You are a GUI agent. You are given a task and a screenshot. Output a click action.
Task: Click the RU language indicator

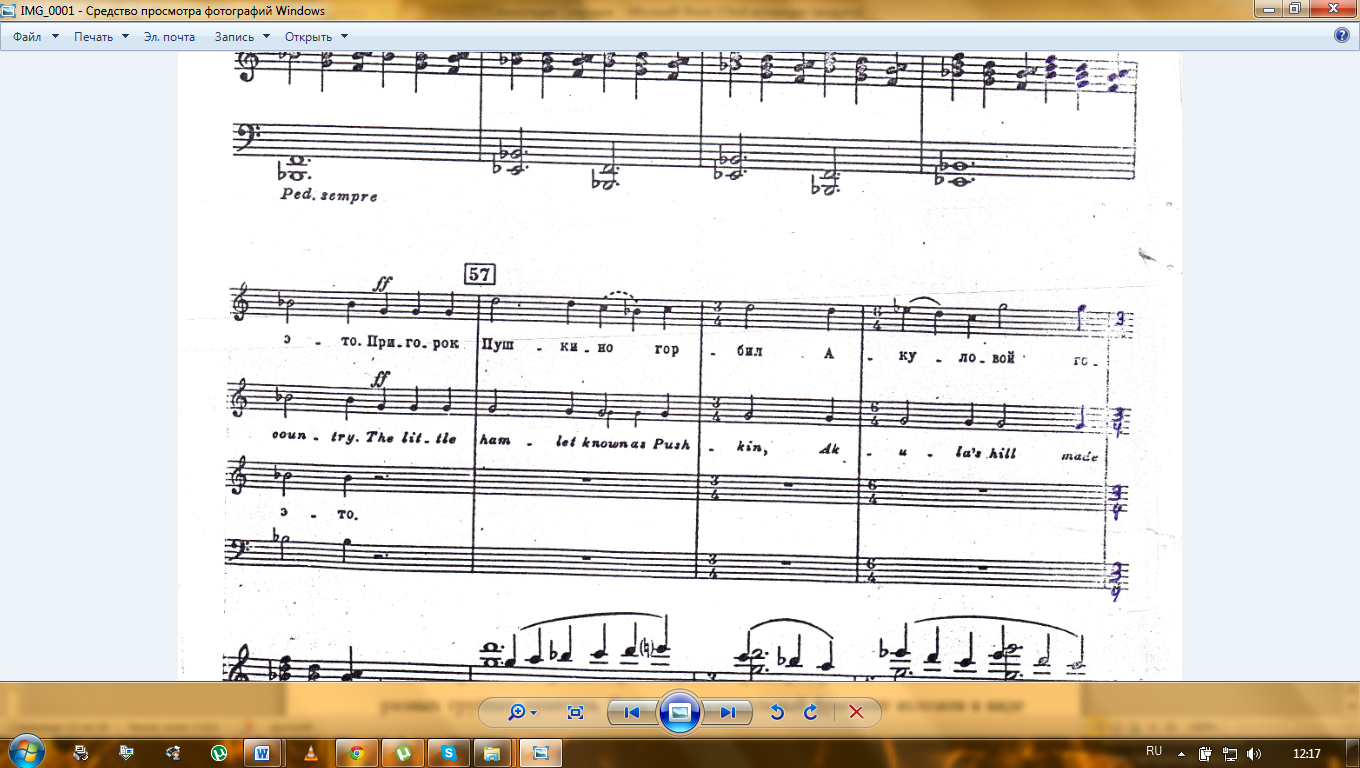pos(1154,751)
